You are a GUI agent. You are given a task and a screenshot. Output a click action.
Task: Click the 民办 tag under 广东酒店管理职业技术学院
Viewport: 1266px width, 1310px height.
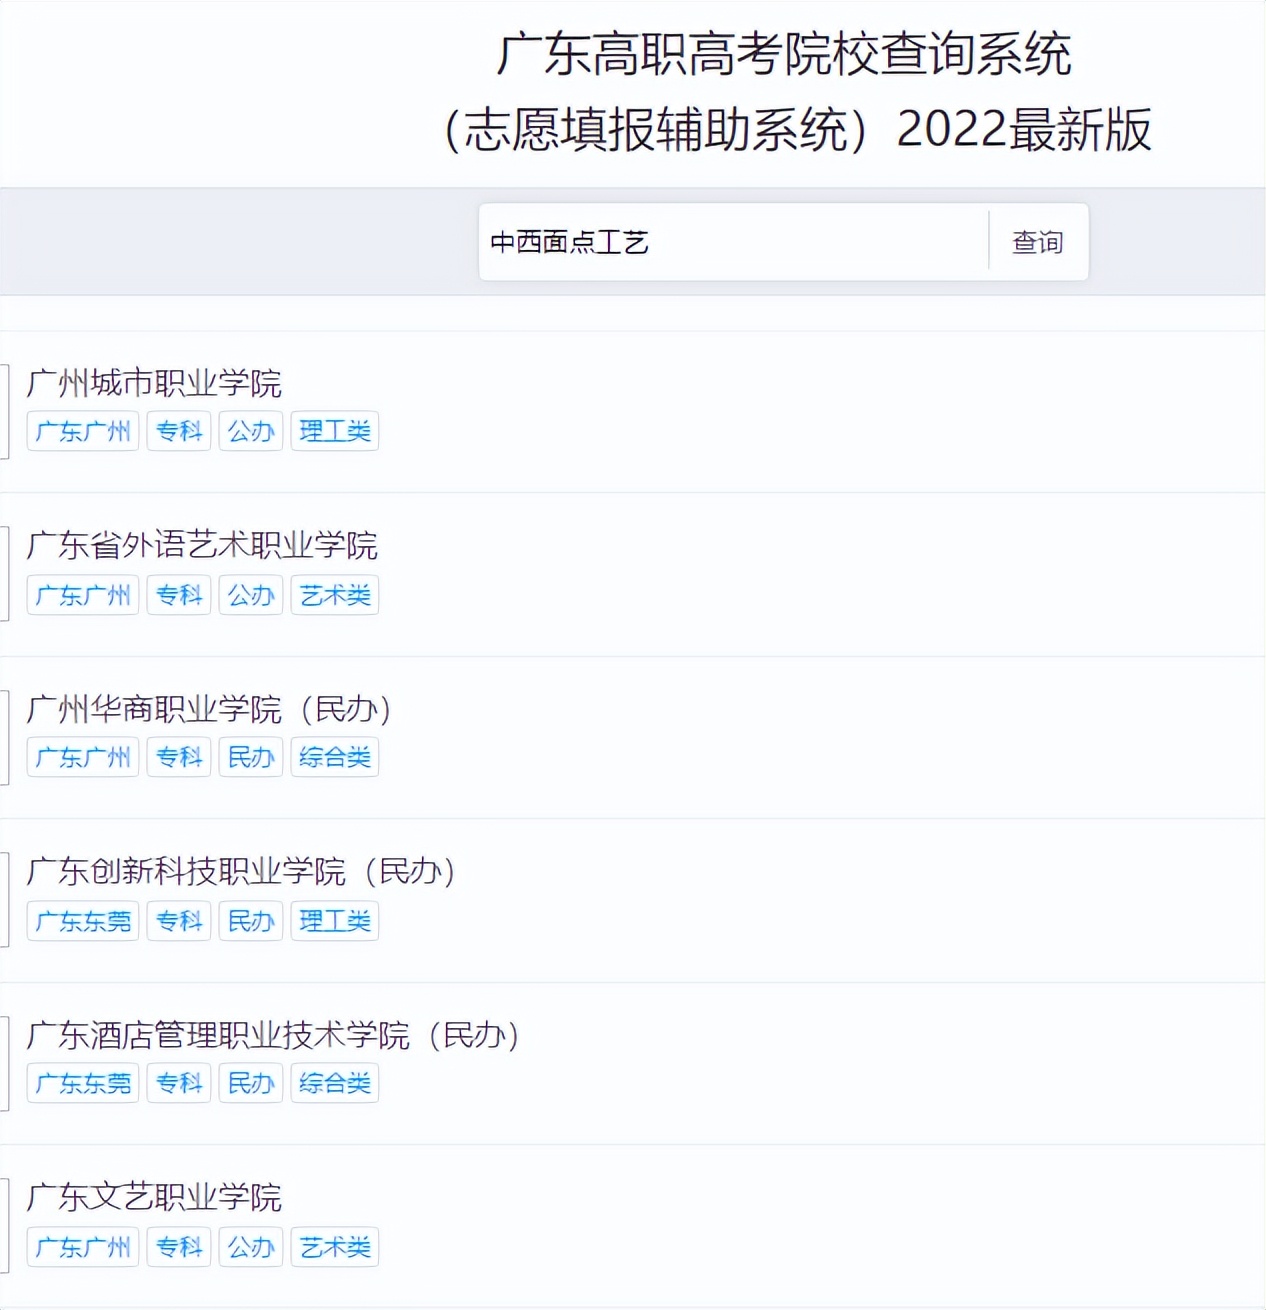click(250, 1083)
